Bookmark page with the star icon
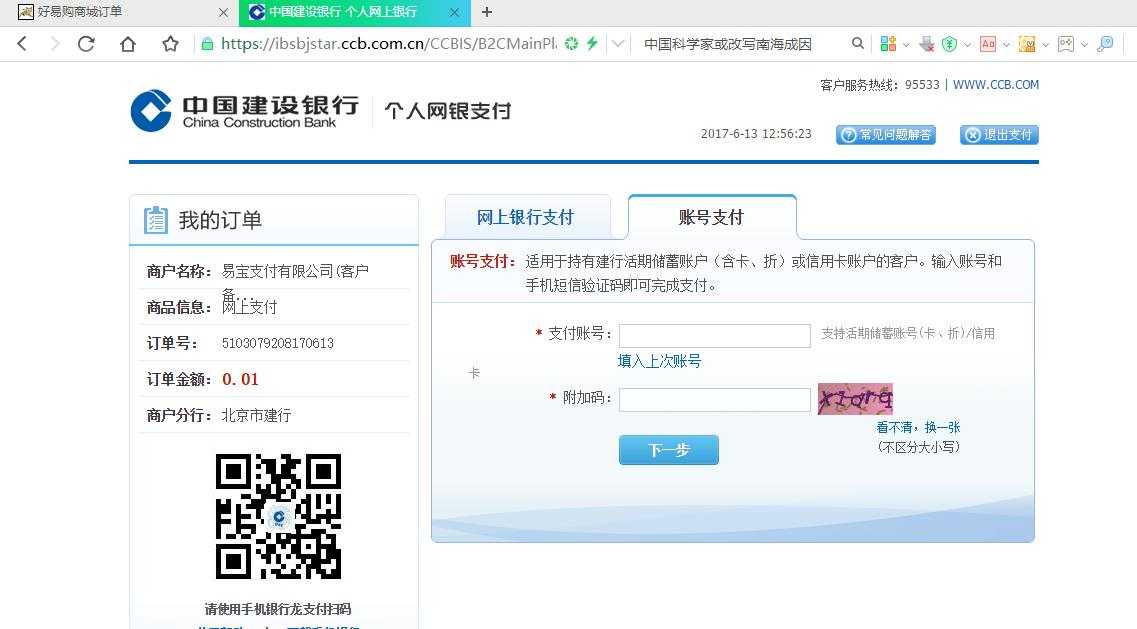 (170, 44)
